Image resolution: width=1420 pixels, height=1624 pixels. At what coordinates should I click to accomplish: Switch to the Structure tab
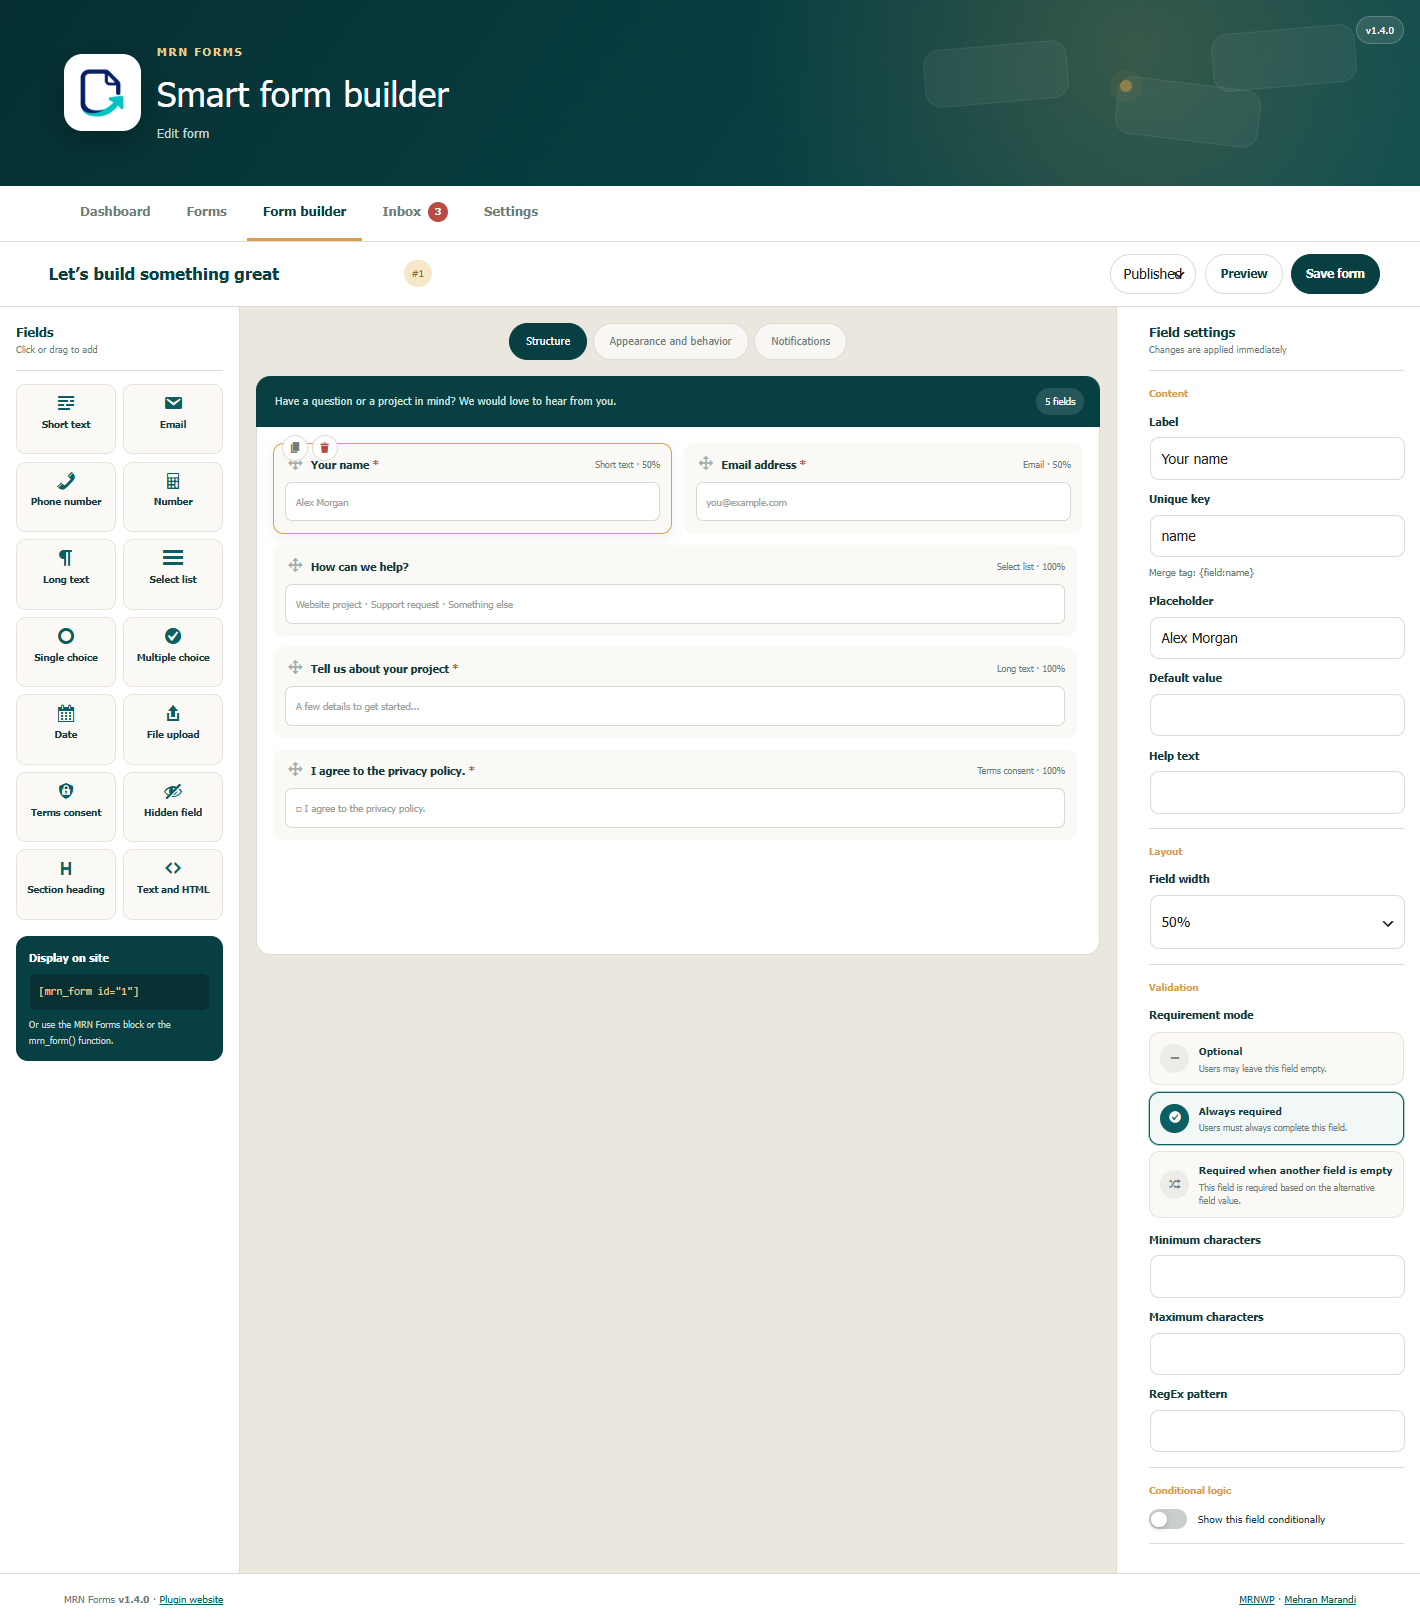click(548, 341)
